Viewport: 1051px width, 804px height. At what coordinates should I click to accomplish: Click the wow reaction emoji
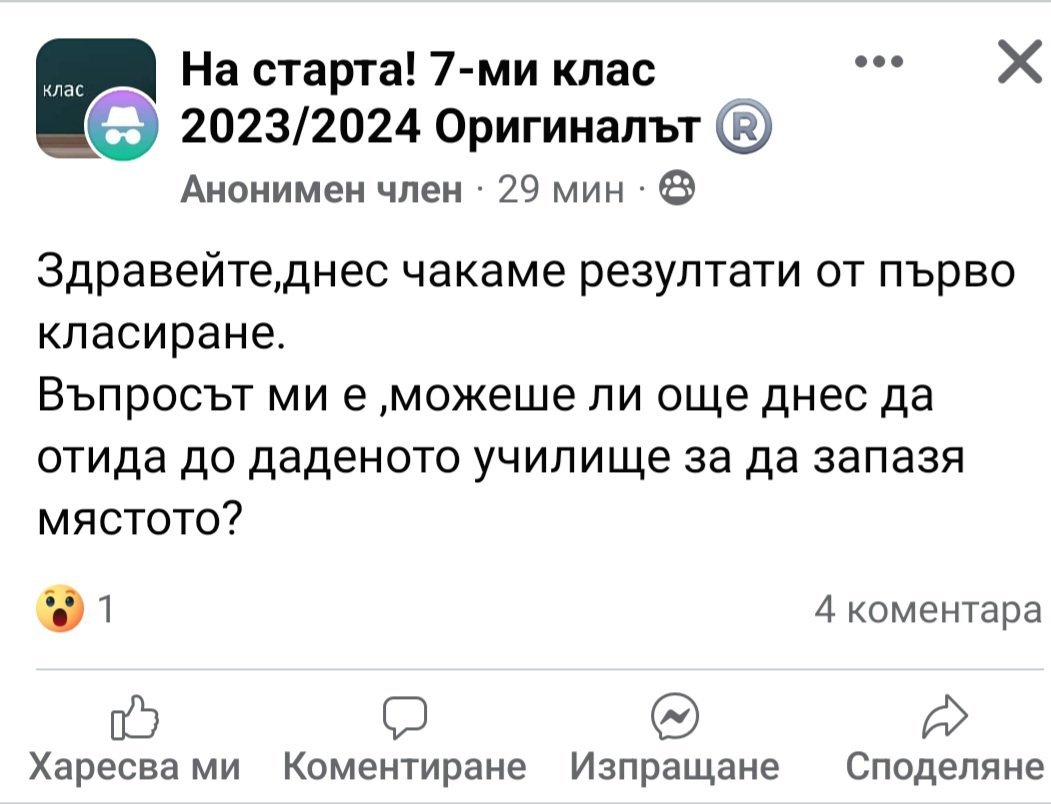click(59, 609)
